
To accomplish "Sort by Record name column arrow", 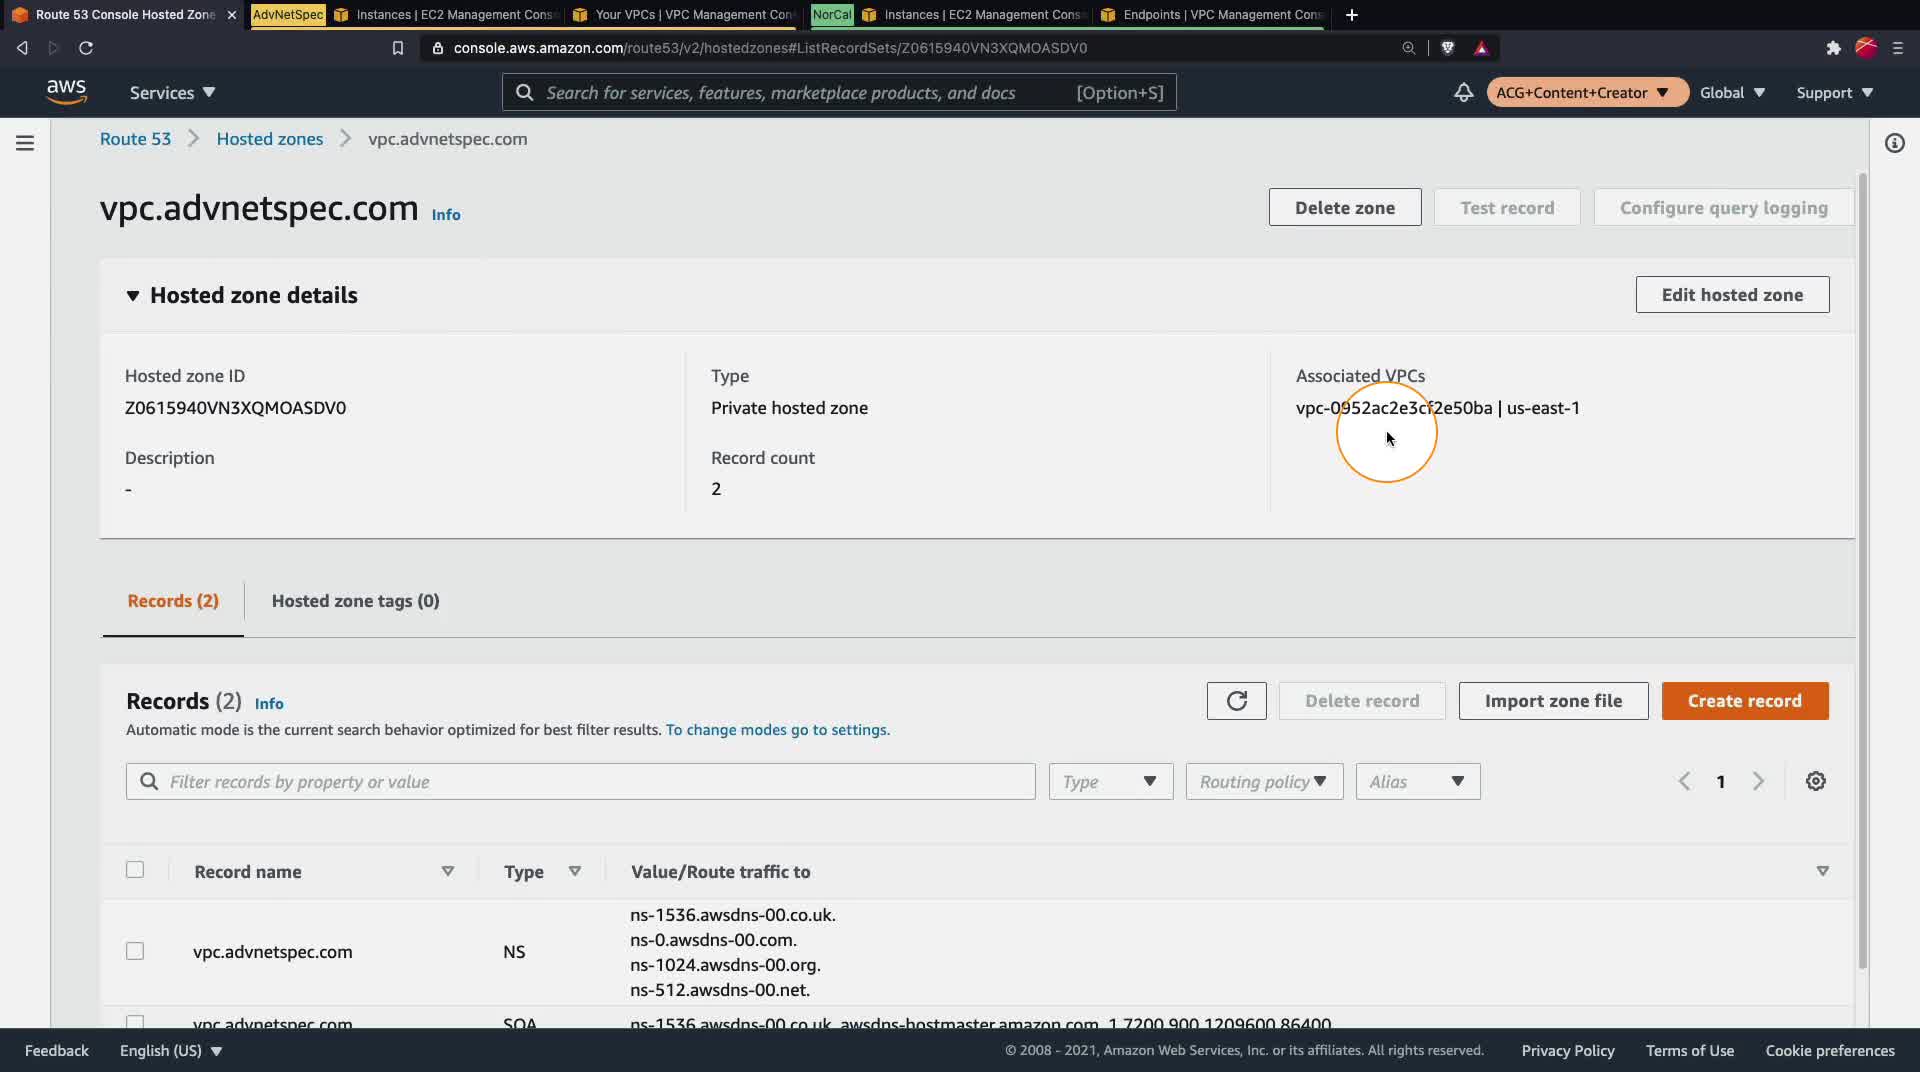I will tap(448, 871).
